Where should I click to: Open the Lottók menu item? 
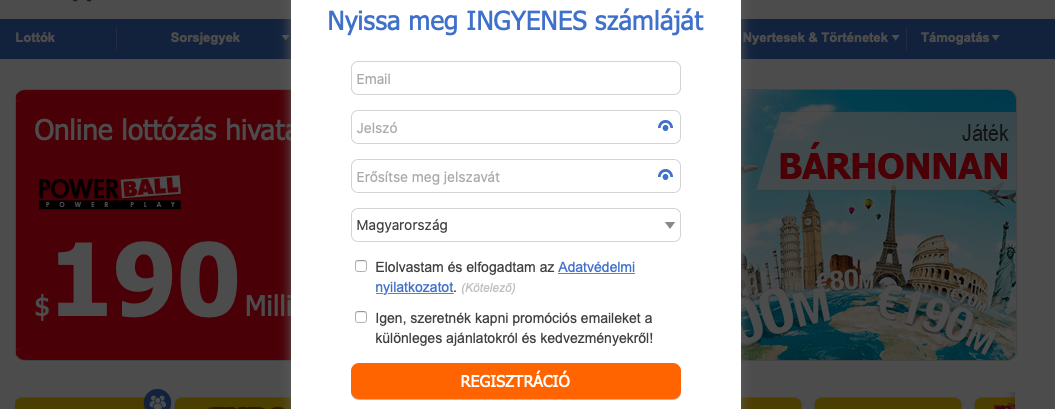[36, 38]
